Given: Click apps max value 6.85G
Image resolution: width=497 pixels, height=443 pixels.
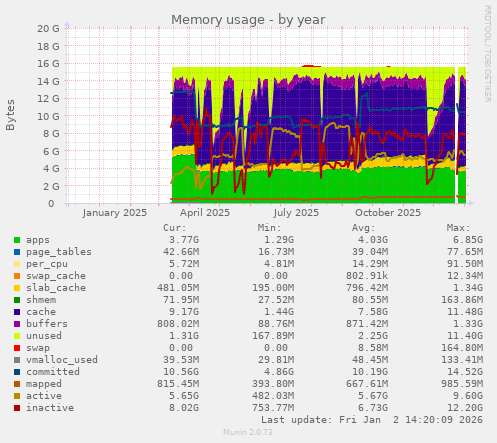Looking at the screenshot, I should (468, 240).
